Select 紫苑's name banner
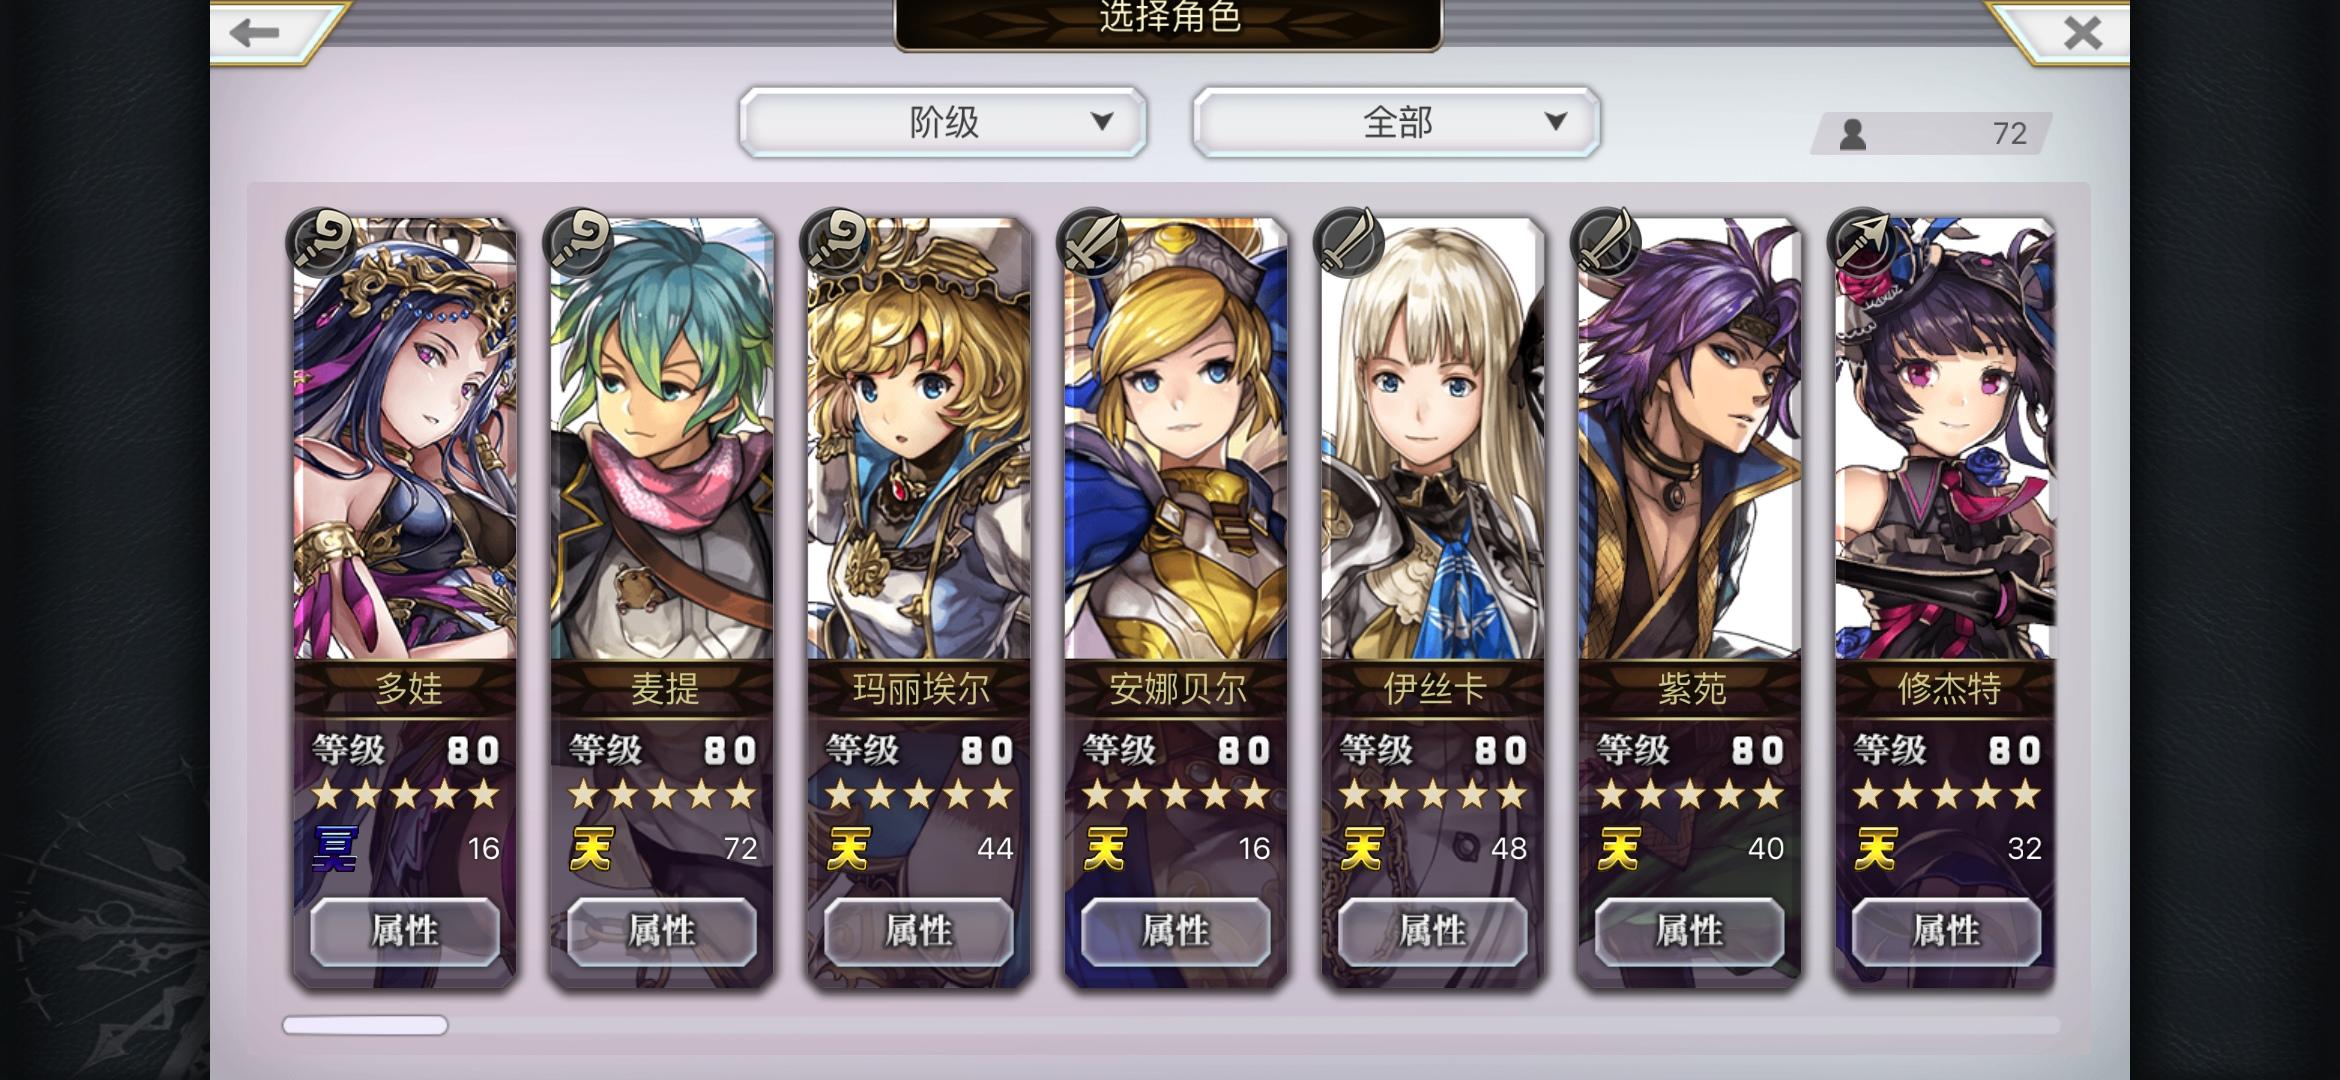The image size is (2340, 1080). tap(1690, 688)
